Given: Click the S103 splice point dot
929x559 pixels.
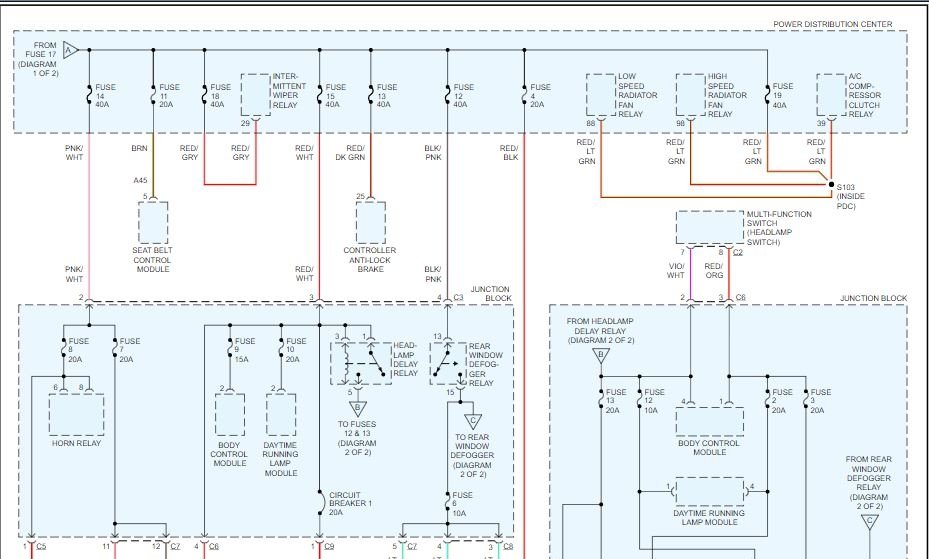Looking at the screenshot, I should pyautogui.click(x=831, y=185).
